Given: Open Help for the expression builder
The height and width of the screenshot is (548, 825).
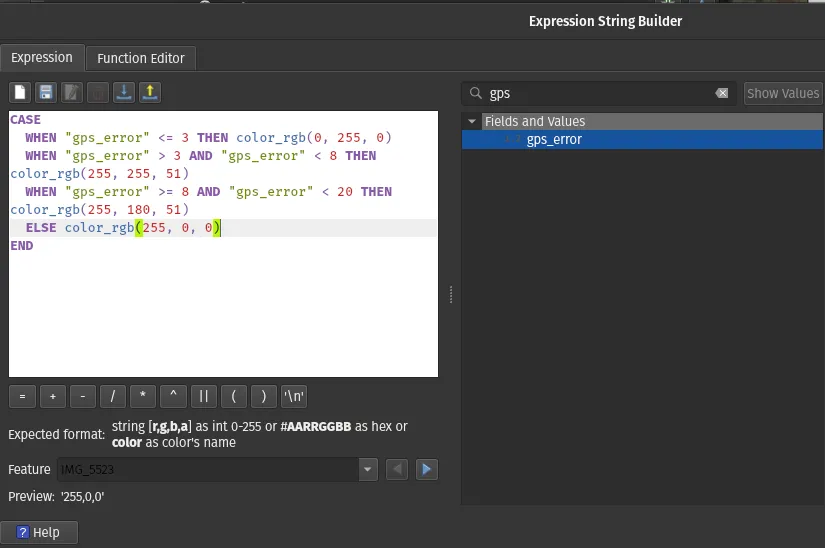Looking at the screenshot, I should point(38,532).
